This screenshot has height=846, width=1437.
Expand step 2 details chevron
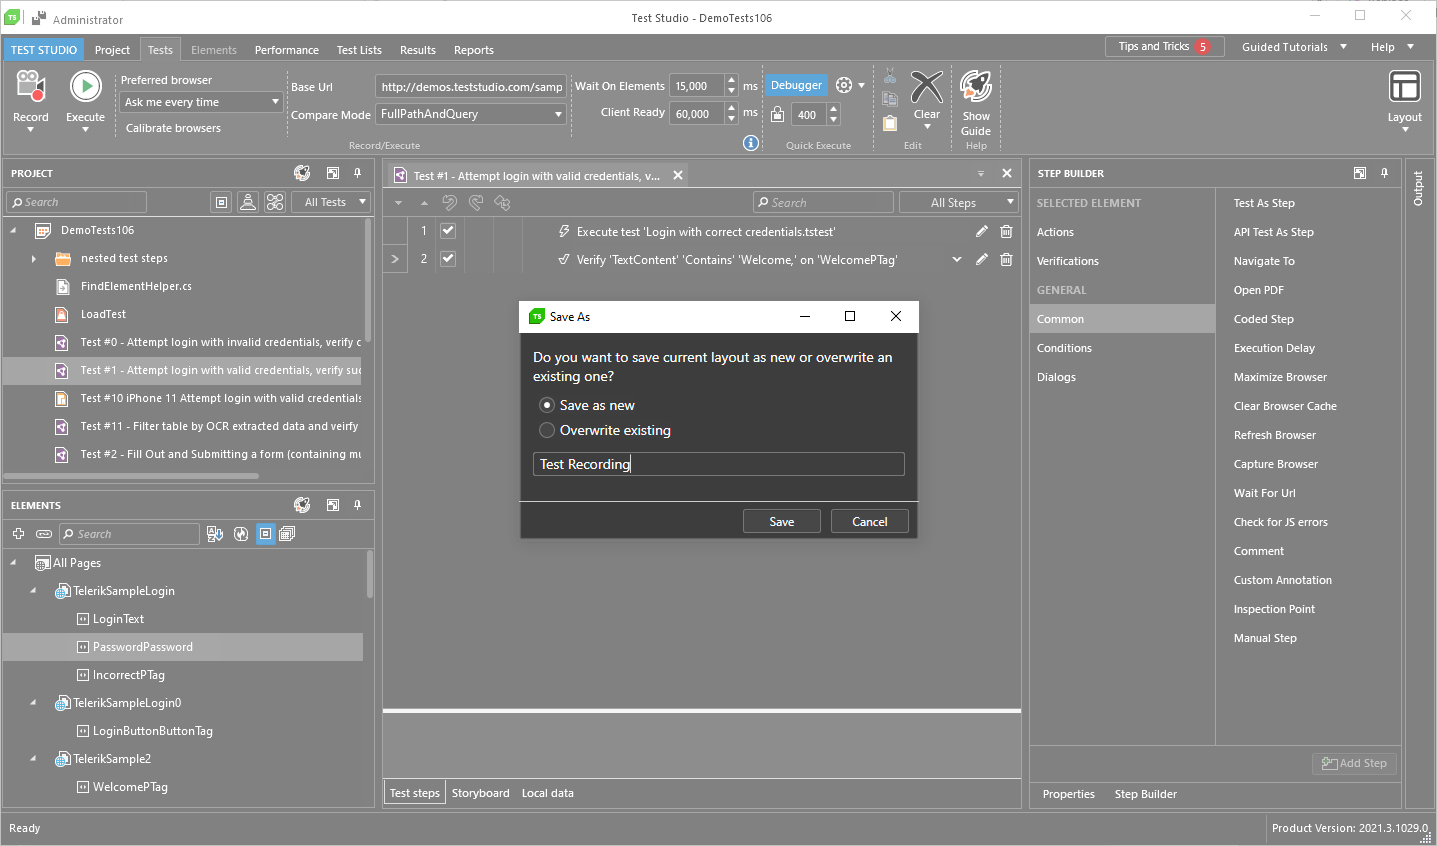(957, 259)
